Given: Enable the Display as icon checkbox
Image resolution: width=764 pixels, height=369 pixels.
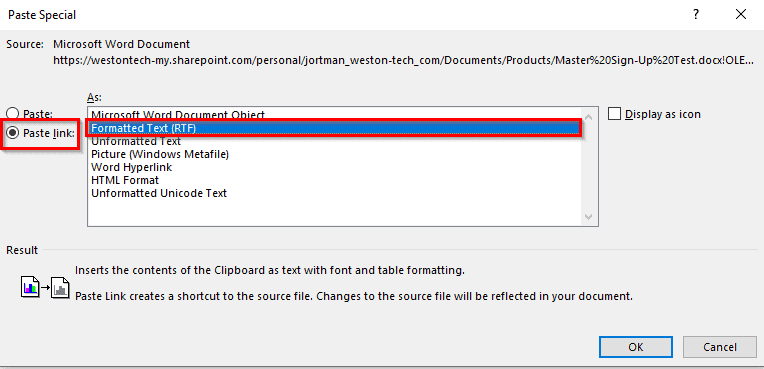Looking at the screenshot, I should [615, 114].
